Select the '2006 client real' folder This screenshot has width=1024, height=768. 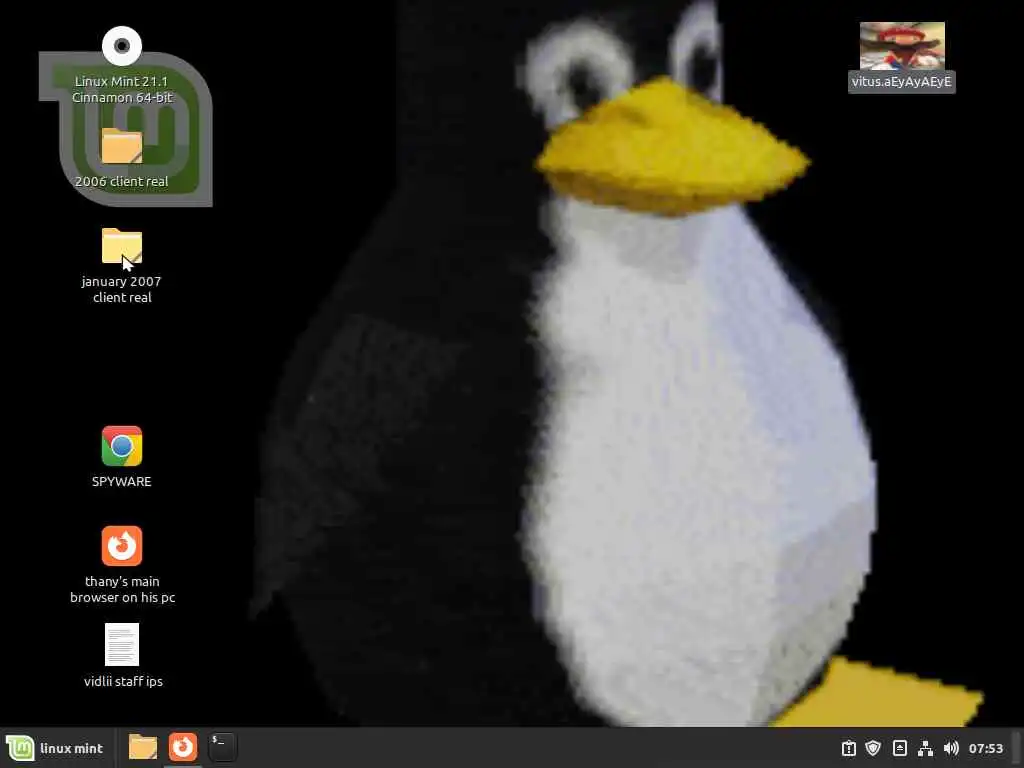click(x=121, y=146)
